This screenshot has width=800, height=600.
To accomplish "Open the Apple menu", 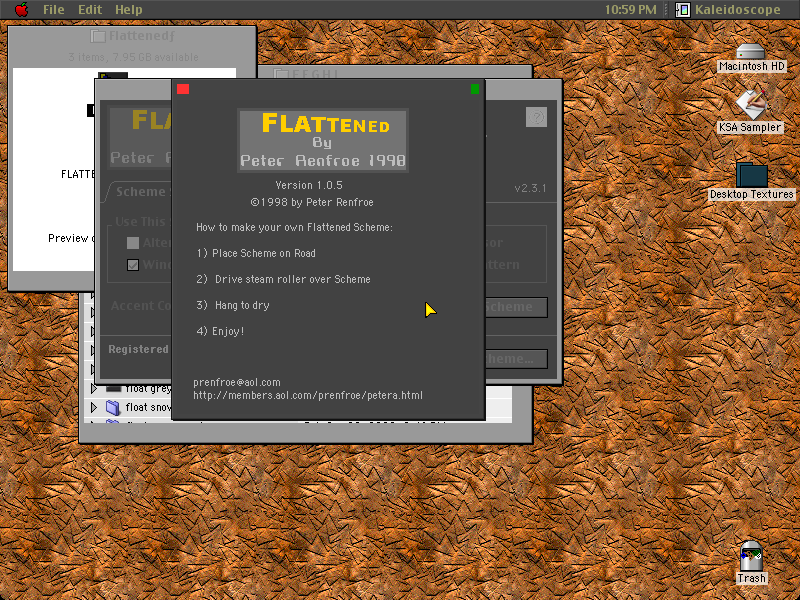I will click(x=21, y=9).
